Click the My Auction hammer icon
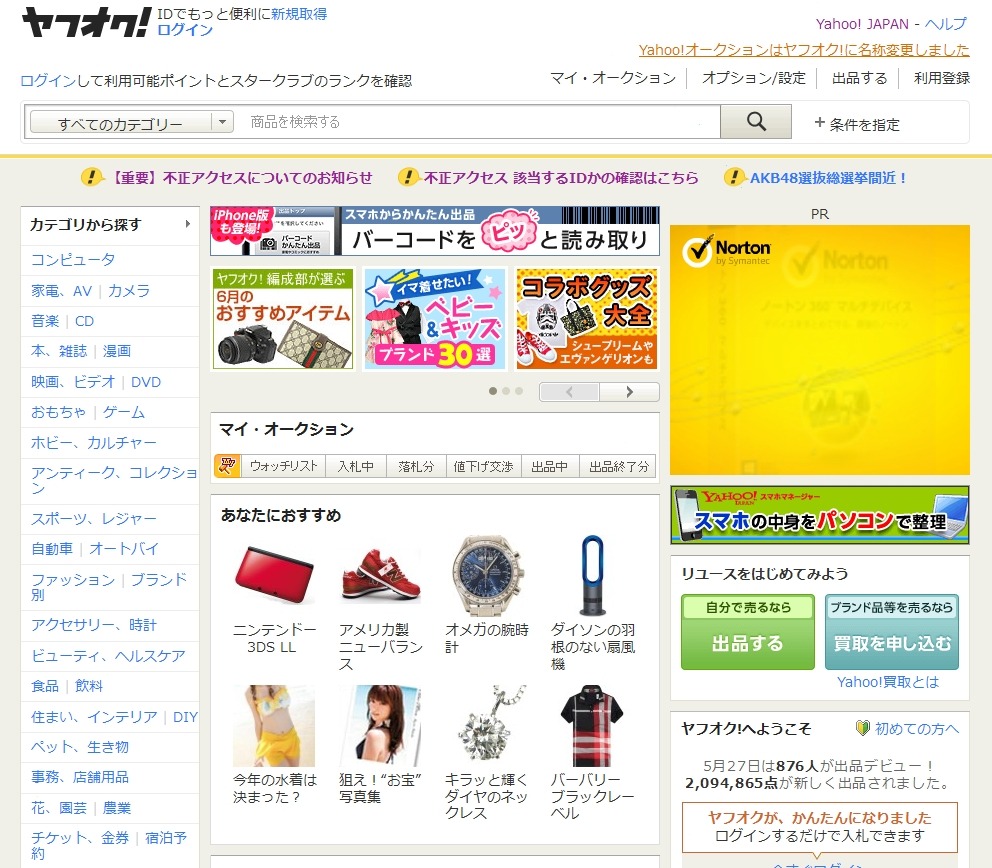 pos(227,466)
